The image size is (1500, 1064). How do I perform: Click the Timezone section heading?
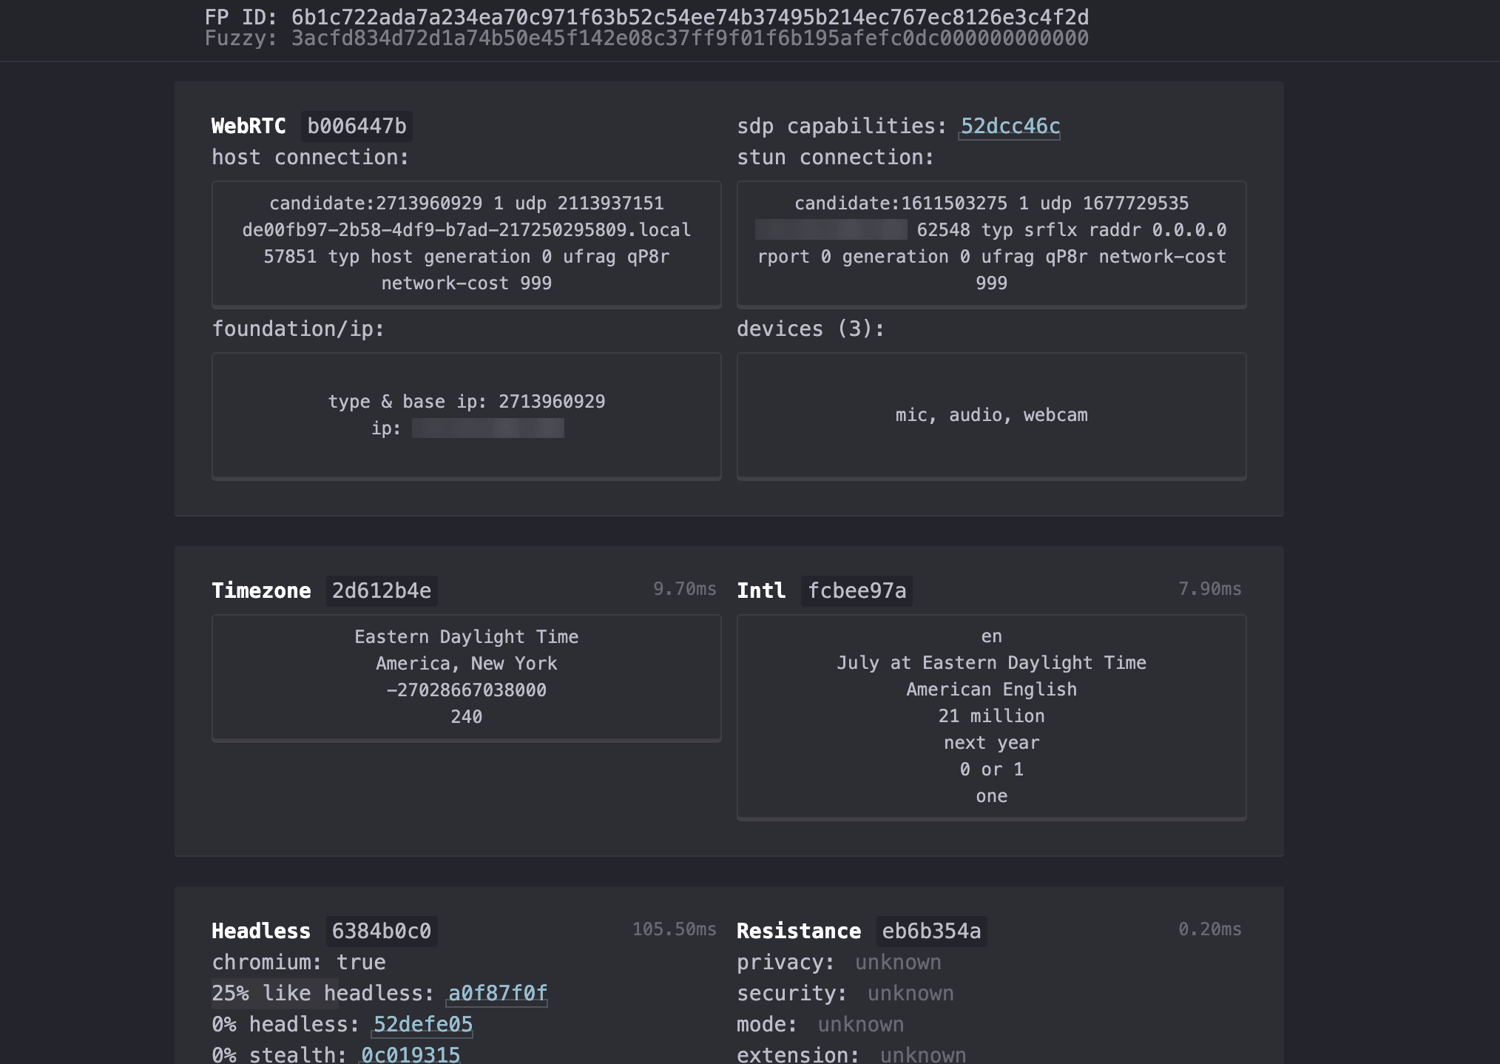coord(261,591)
